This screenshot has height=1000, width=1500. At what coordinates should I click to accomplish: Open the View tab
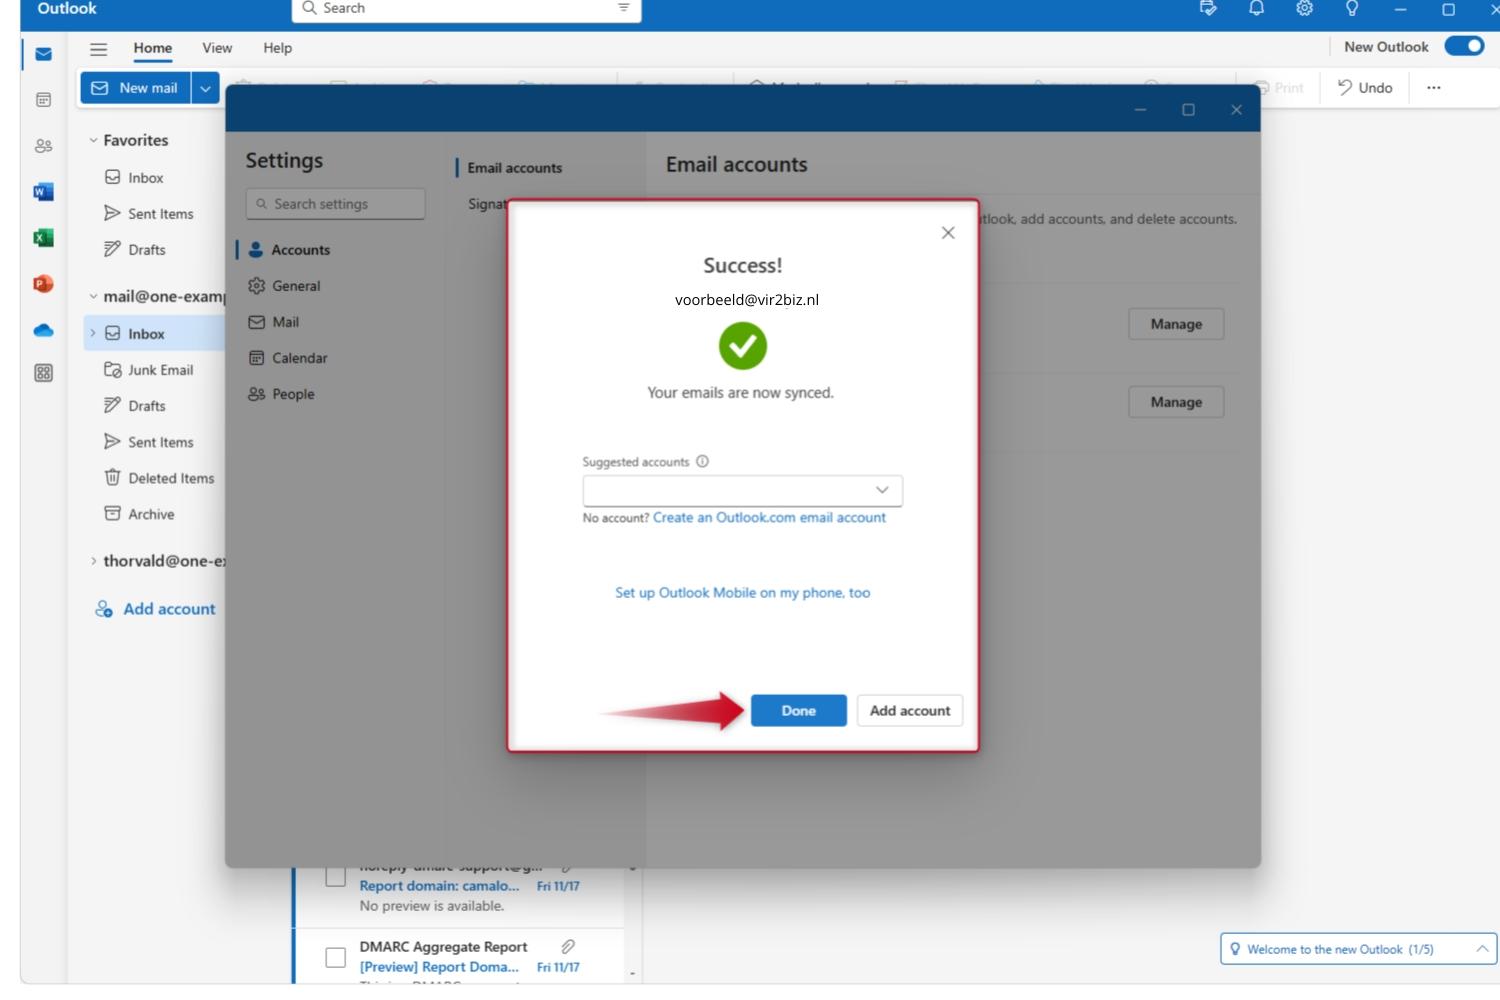217,48
